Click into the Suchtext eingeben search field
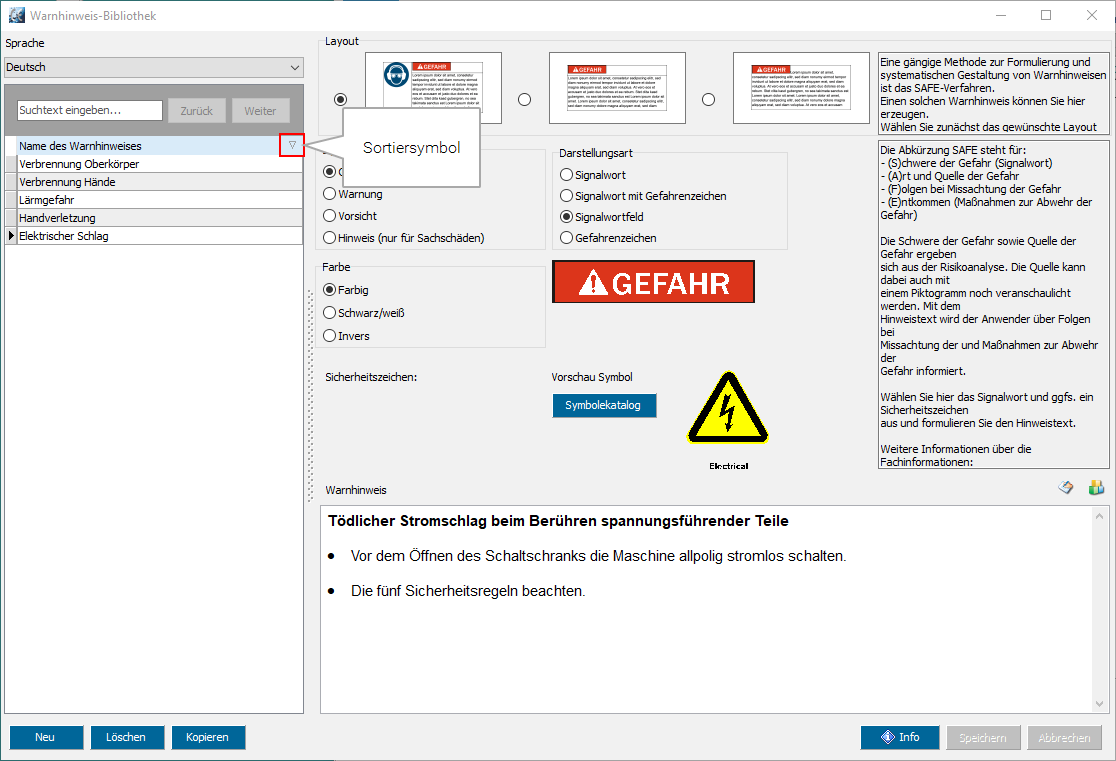The image size is (1116, 761). (x=90, y=110)
